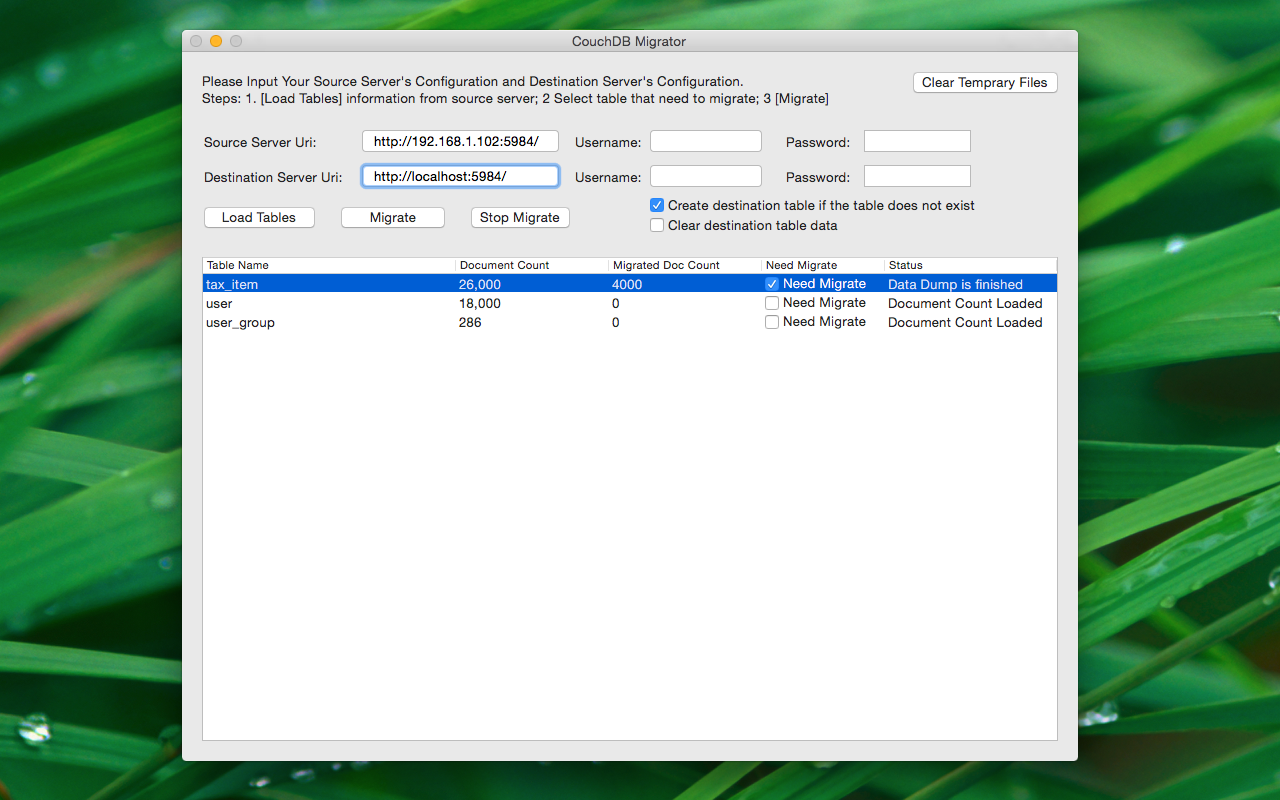
Task: Check Need Migrate for user row
Action: (772, 303)
